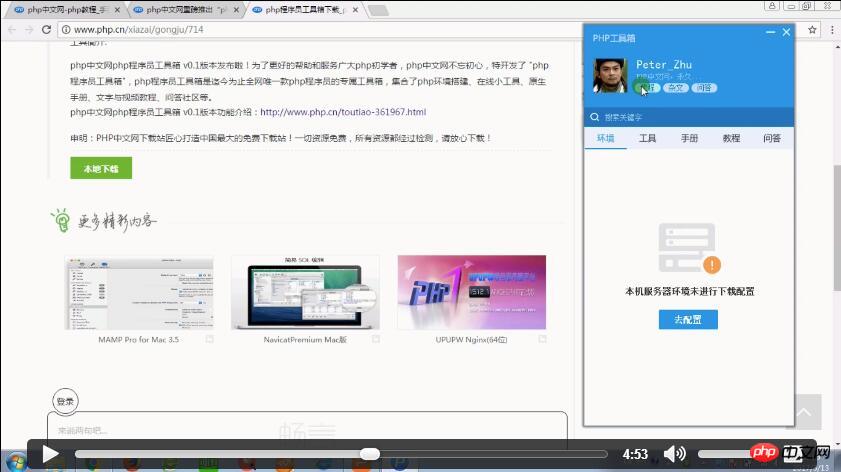Click the magnifier icon in PHP工具箱 search
The image size is (841, 472).
pyautogui.click(x=594, y=117)
